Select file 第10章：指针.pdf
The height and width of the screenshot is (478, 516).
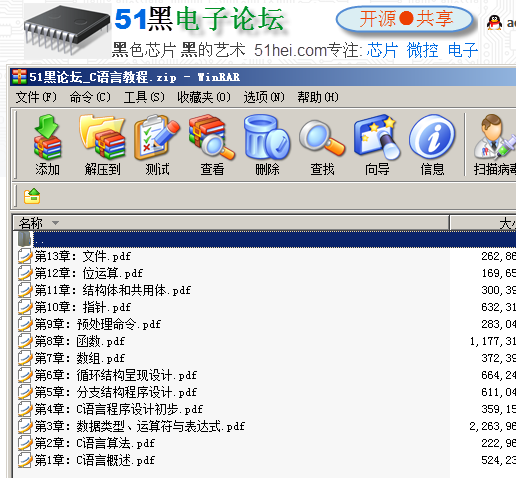(x=83, y=307)
